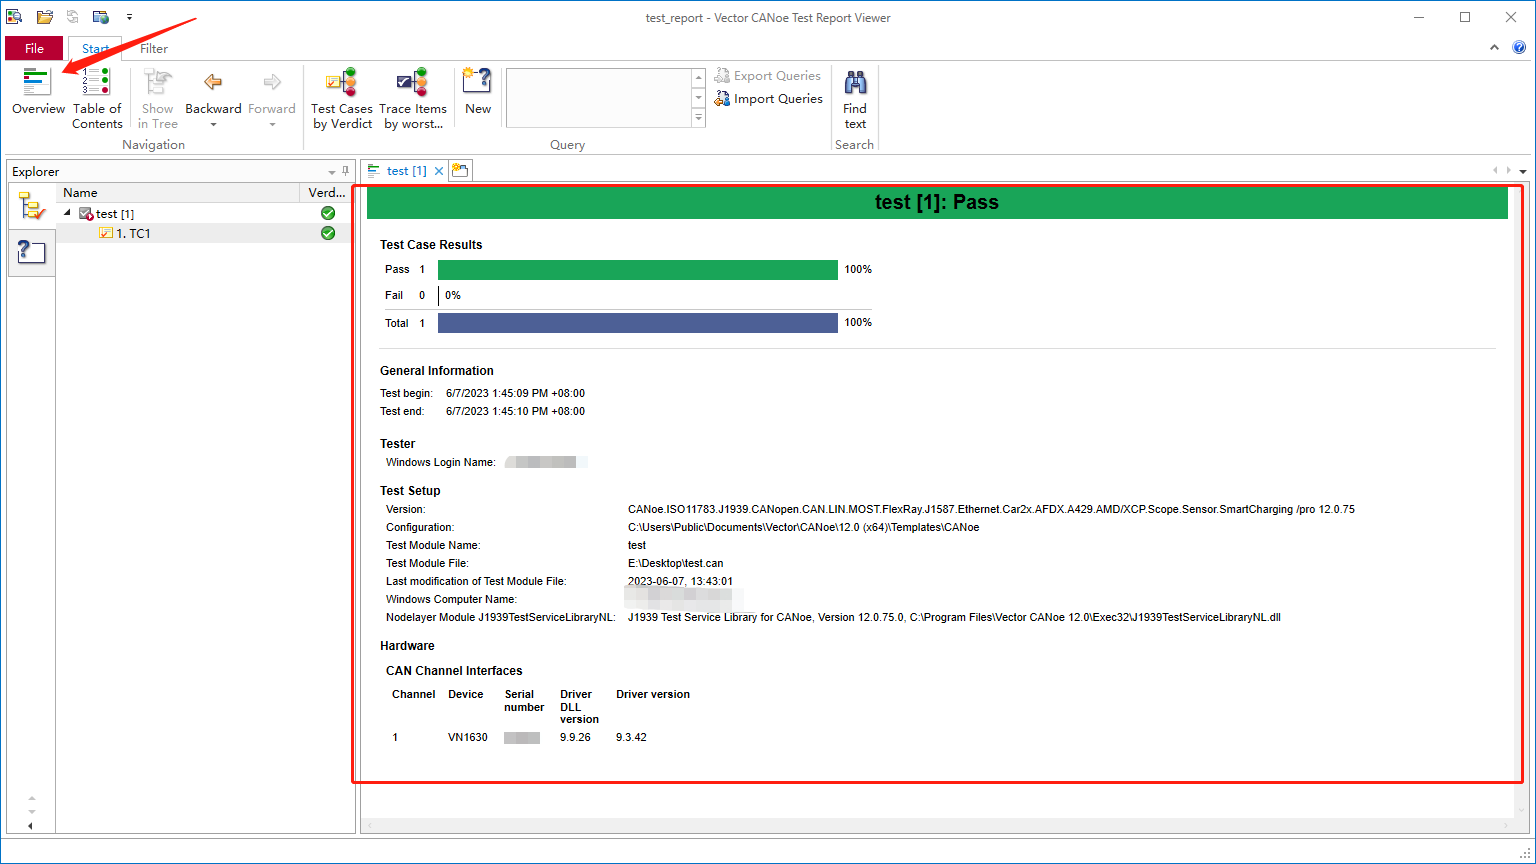Switch to the query view in Explorer sidebar
Viewport: 1536px width, 864px height.
[32, 252]
